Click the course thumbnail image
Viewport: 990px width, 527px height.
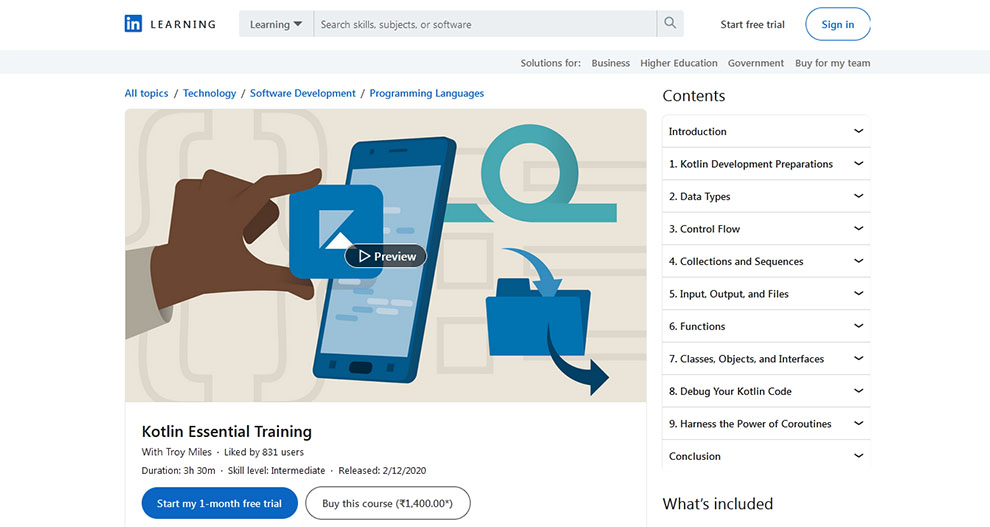pyautogui.click(x=386, y=256)
